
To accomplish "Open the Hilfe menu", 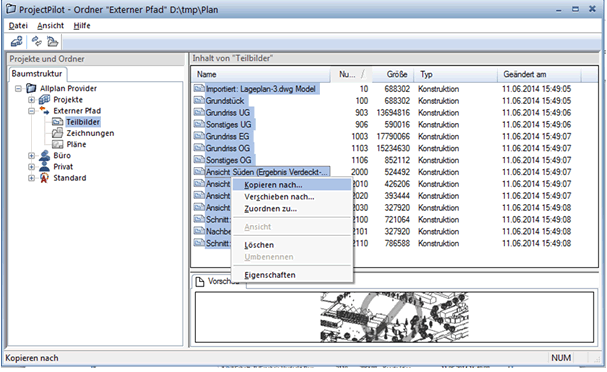I will [x=82, y=26].
